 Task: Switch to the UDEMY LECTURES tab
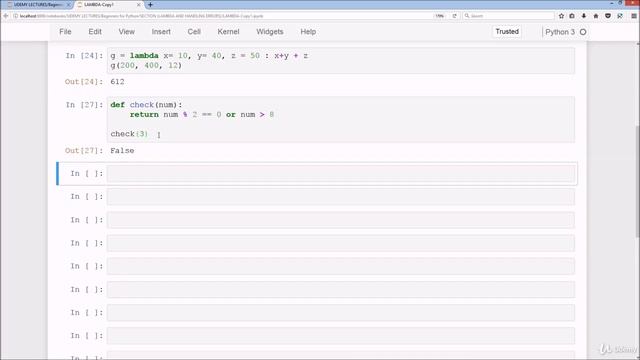39,5
